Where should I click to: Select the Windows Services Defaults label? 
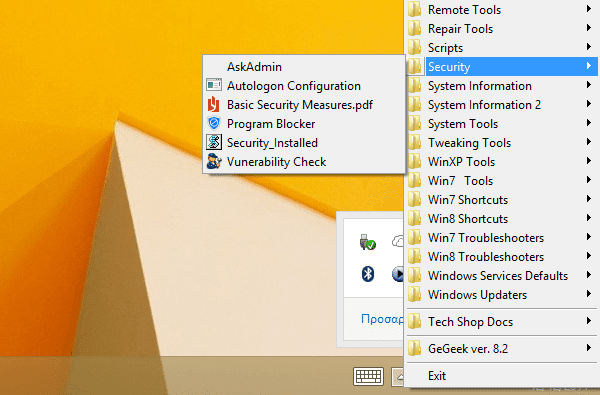pos(497,276)
